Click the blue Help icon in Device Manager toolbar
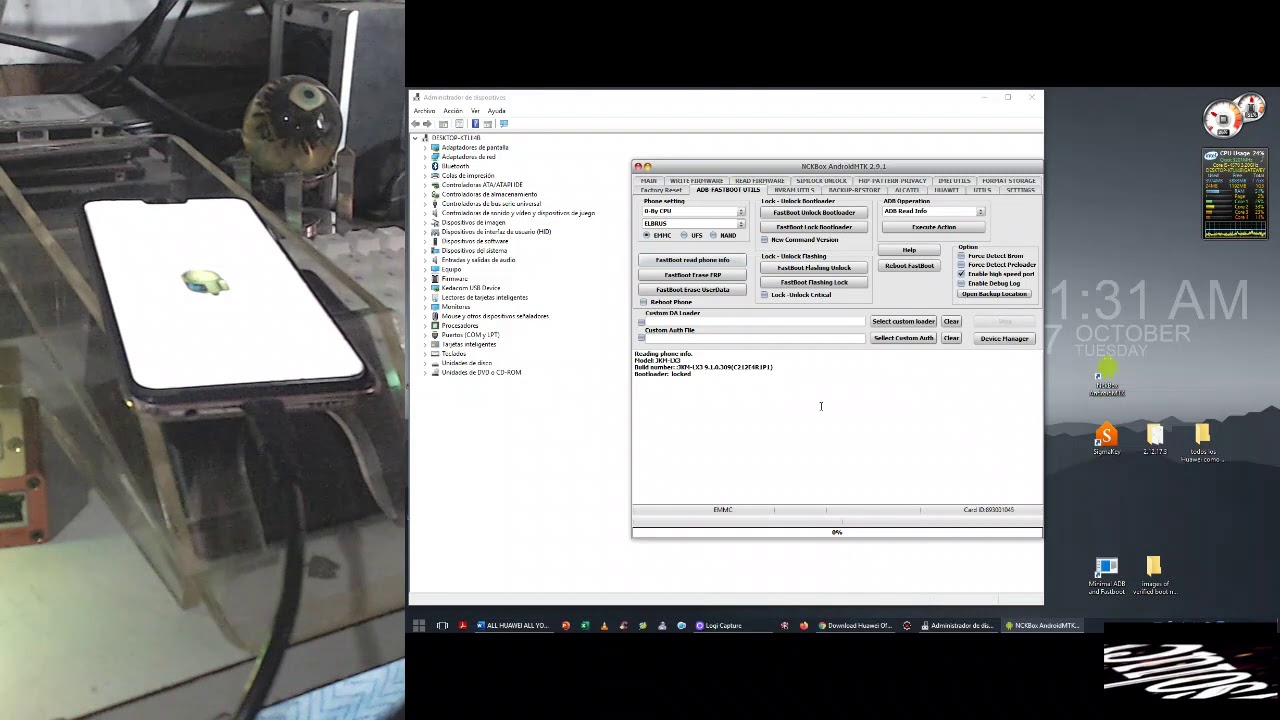The image size is (1280, 720). coord(475,124)
